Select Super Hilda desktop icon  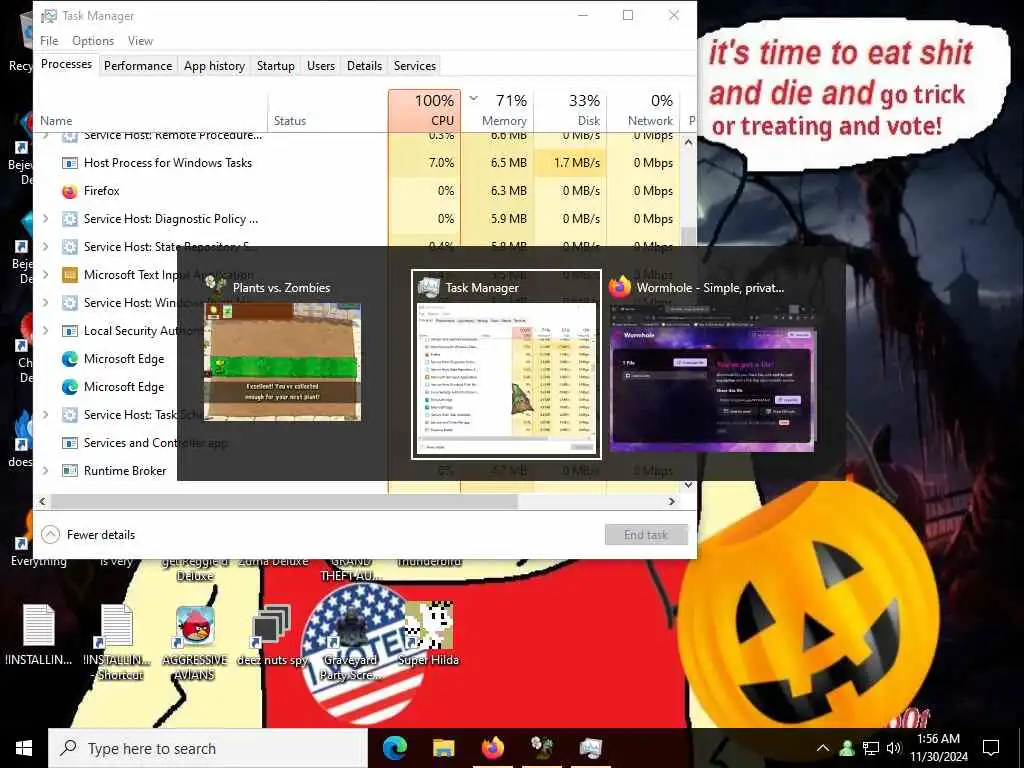(428, 635)
